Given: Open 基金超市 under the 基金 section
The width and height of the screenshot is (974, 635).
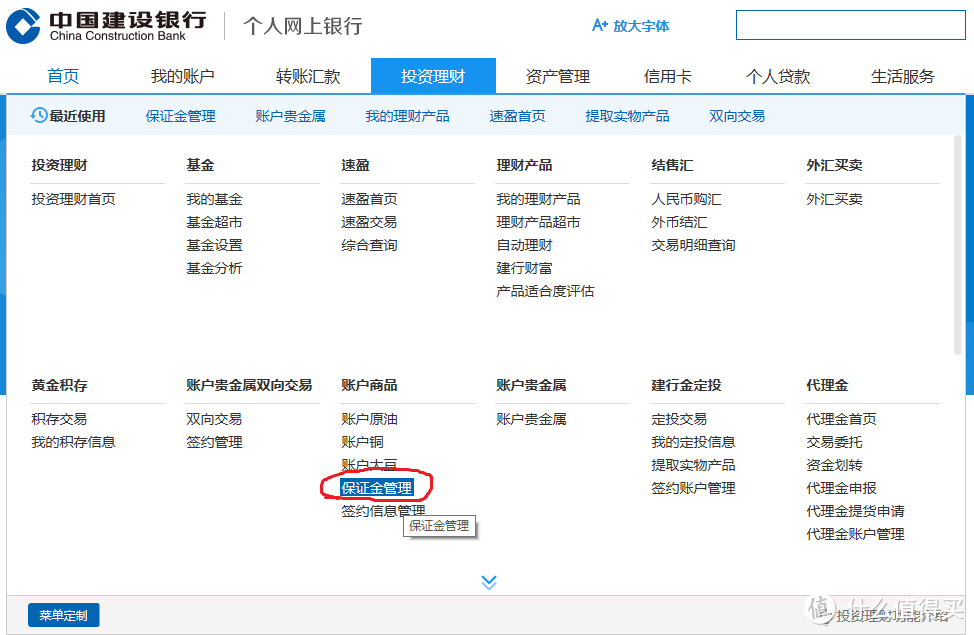Looking at the screenshot, I should 214,222.
